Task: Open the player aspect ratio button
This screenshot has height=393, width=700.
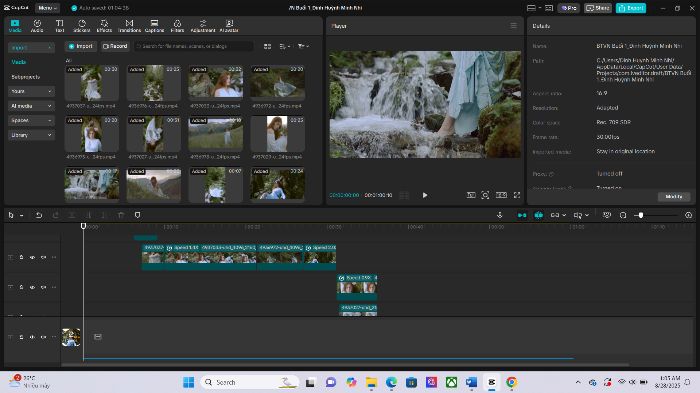Action: tap(501, 195)
